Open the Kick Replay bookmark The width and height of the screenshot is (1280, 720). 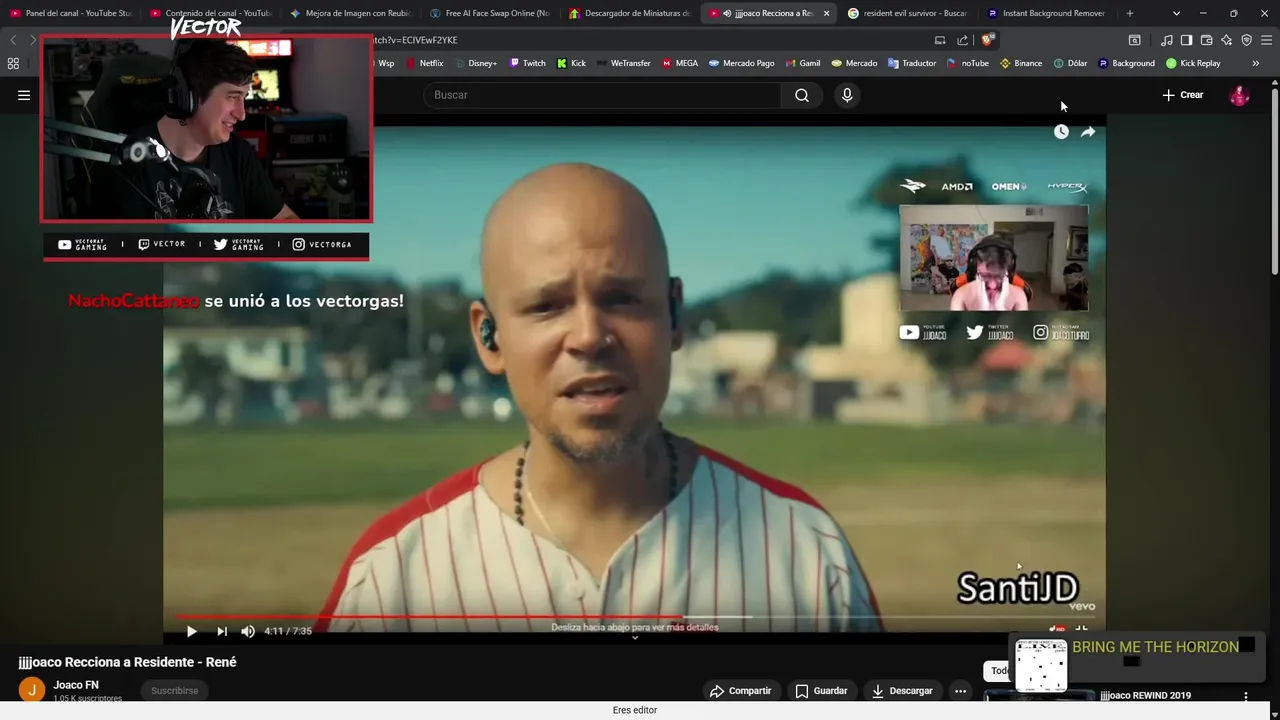click(x=1193, y=63)
